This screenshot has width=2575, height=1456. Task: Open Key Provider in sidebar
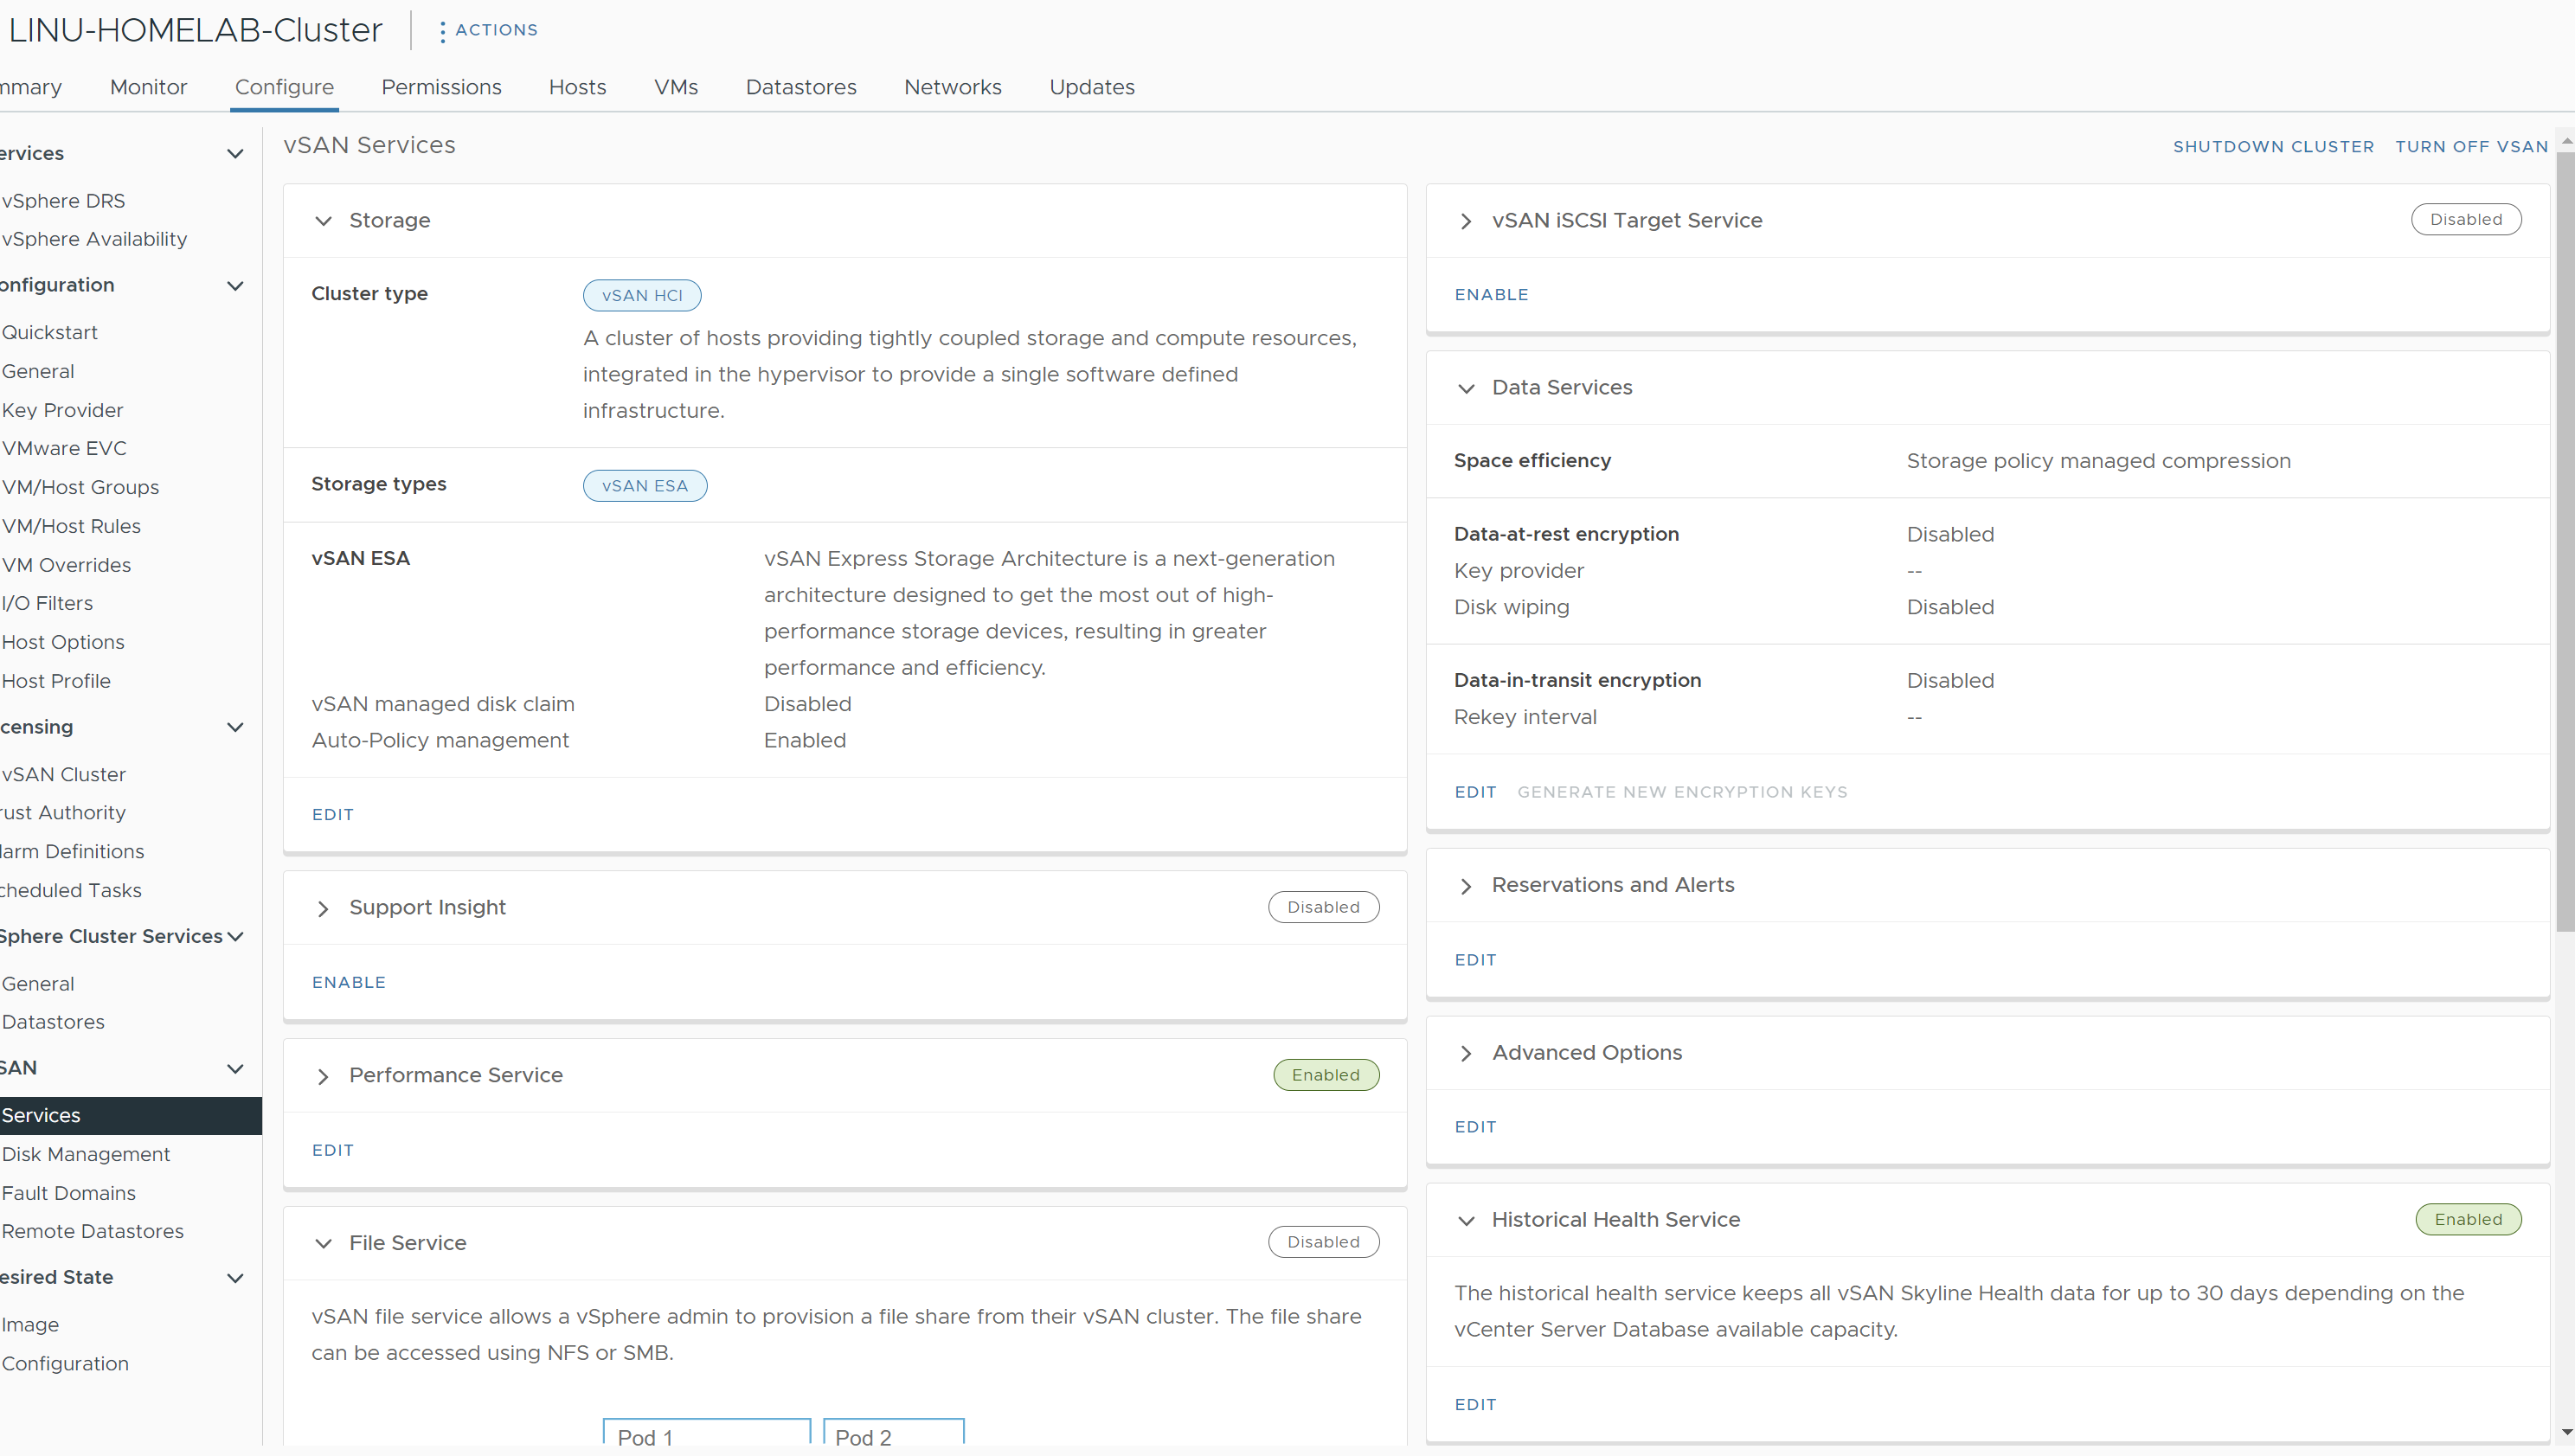pyautogui.click(x=62, y=410)
